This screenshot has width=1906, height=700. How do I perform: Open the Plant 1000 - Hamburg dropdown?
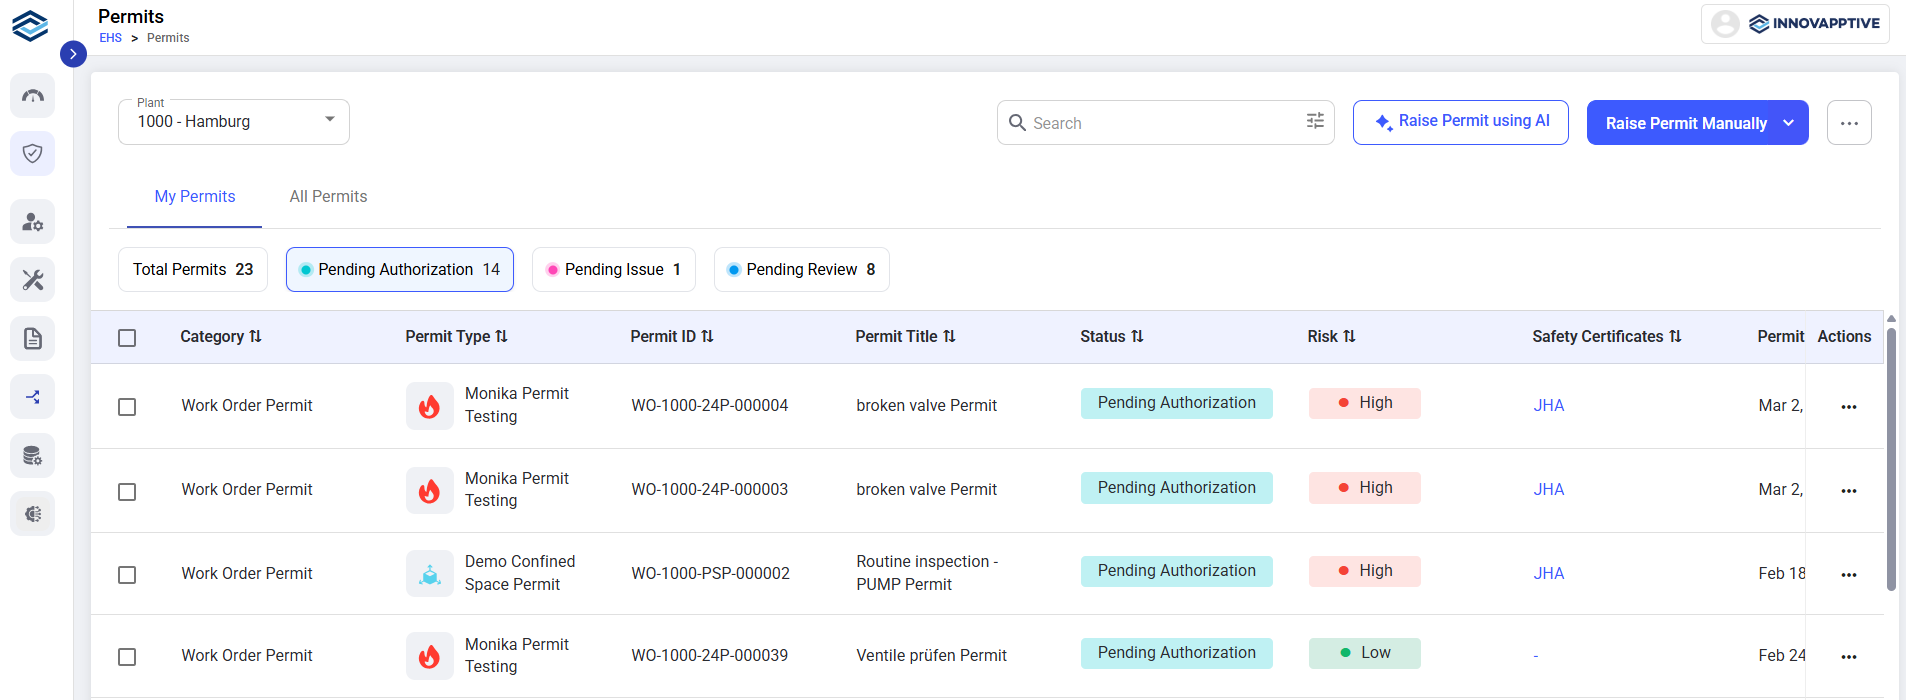[234, 122]
